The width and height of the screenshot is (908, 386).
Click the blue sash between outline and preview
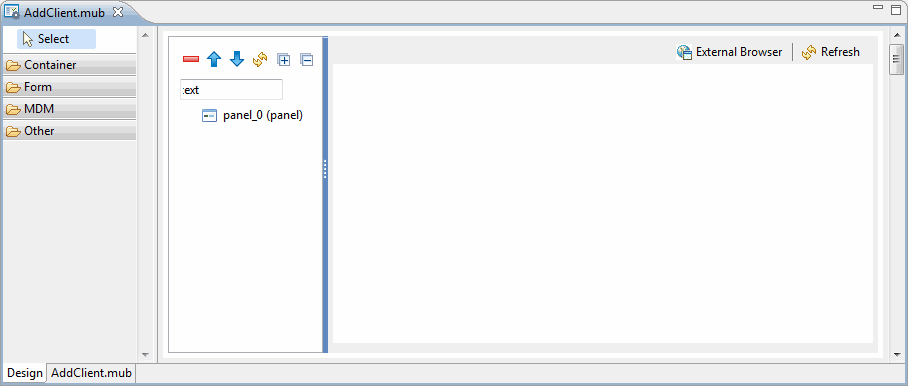pos(325,194)
